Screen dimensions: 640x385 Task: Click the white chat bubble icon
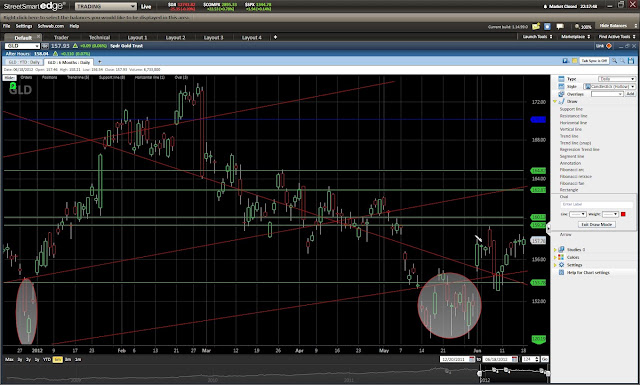(x=560, y=26)
